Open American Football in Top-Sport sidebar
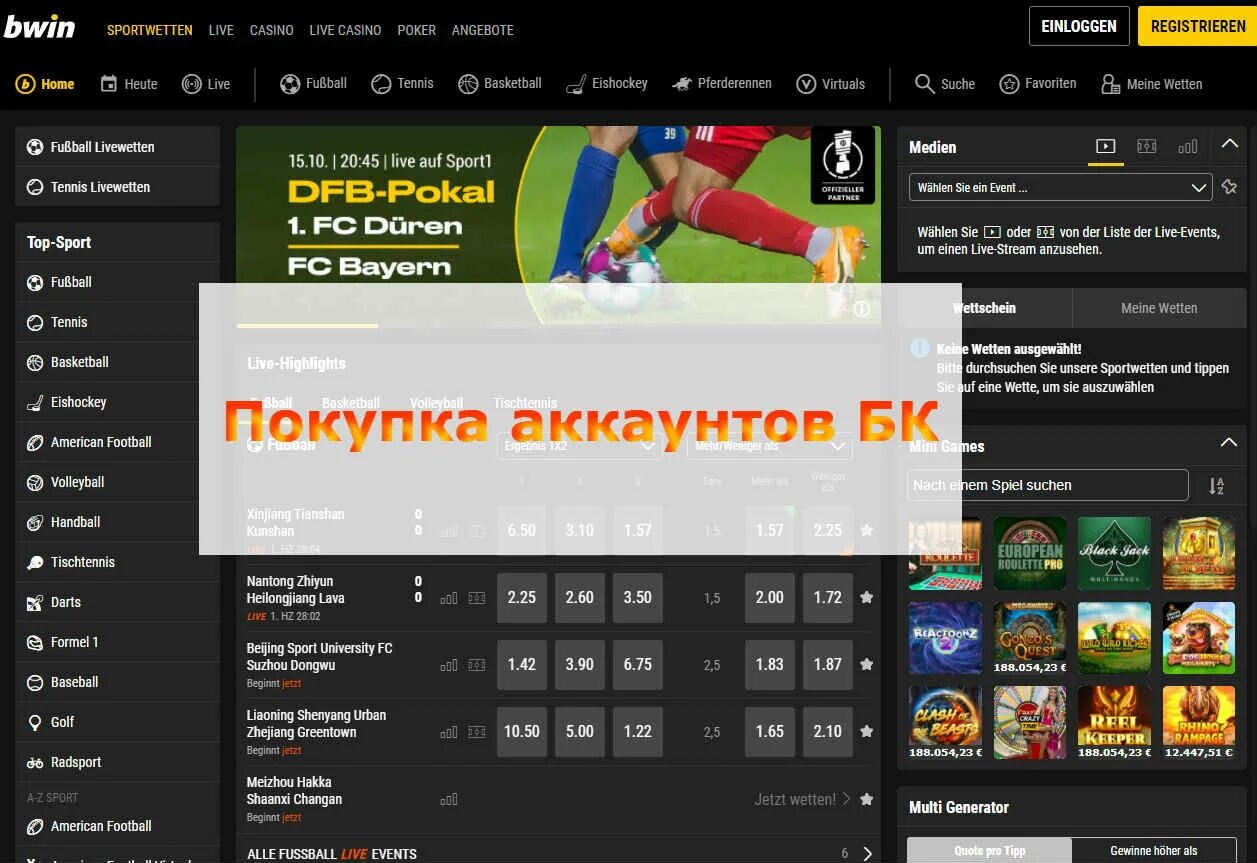 coord(118,442)
